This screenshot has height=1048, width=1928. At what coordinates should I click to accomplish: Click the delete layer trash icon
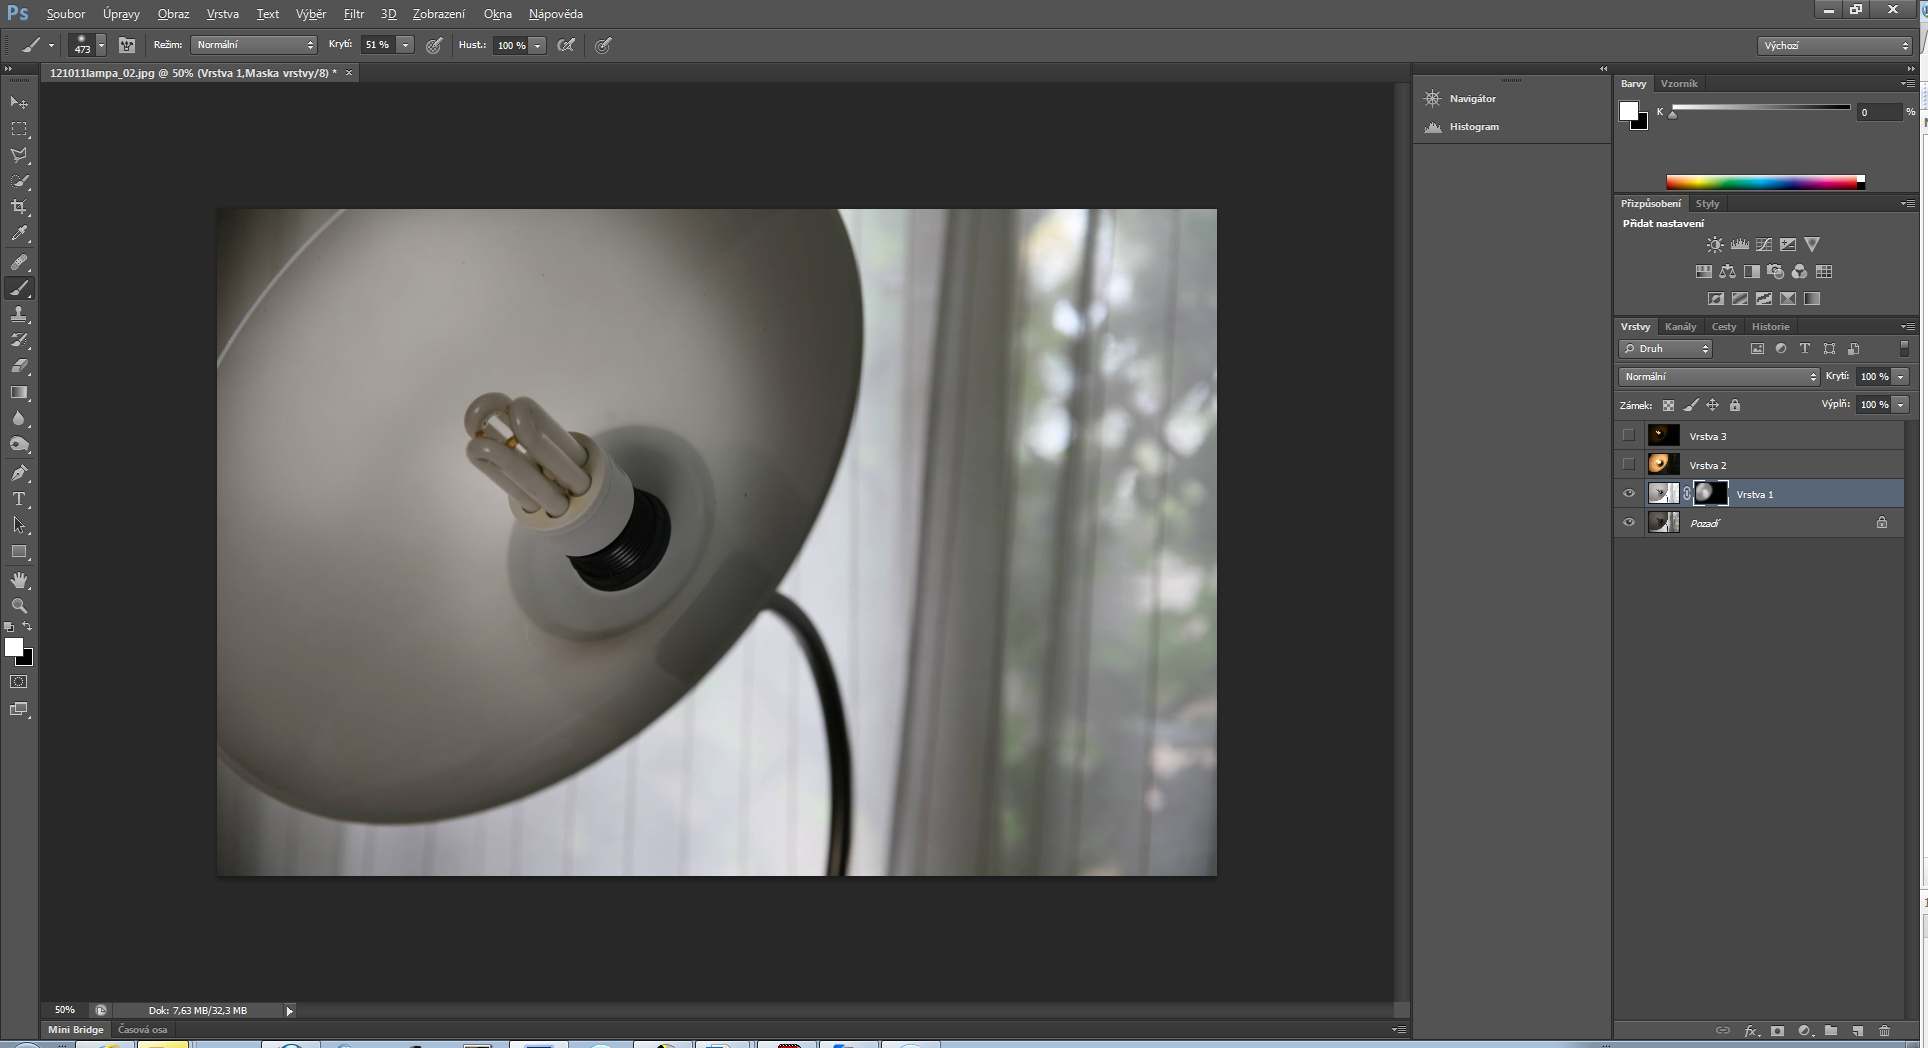[1884, 1030]
